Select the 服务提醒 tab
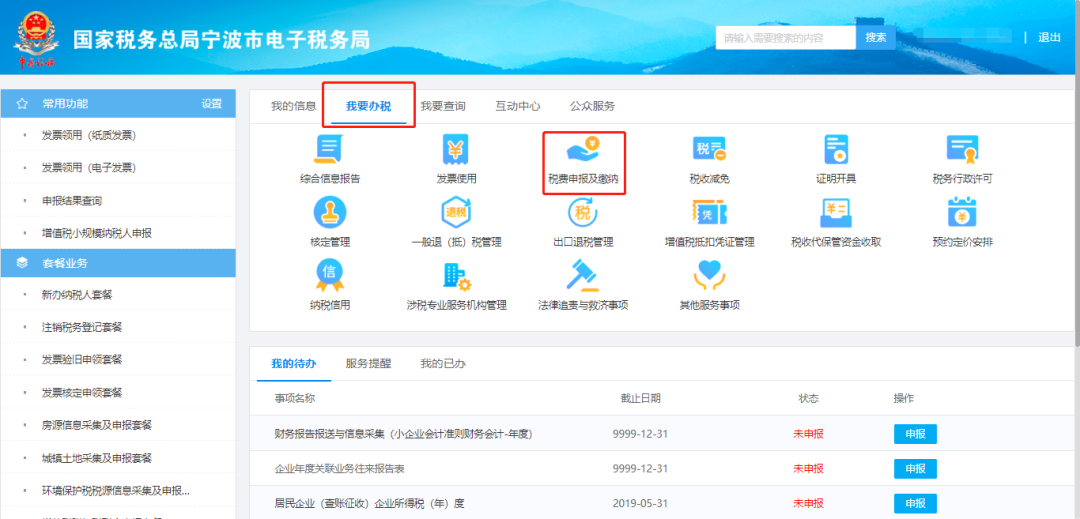 tap(368, 364)
